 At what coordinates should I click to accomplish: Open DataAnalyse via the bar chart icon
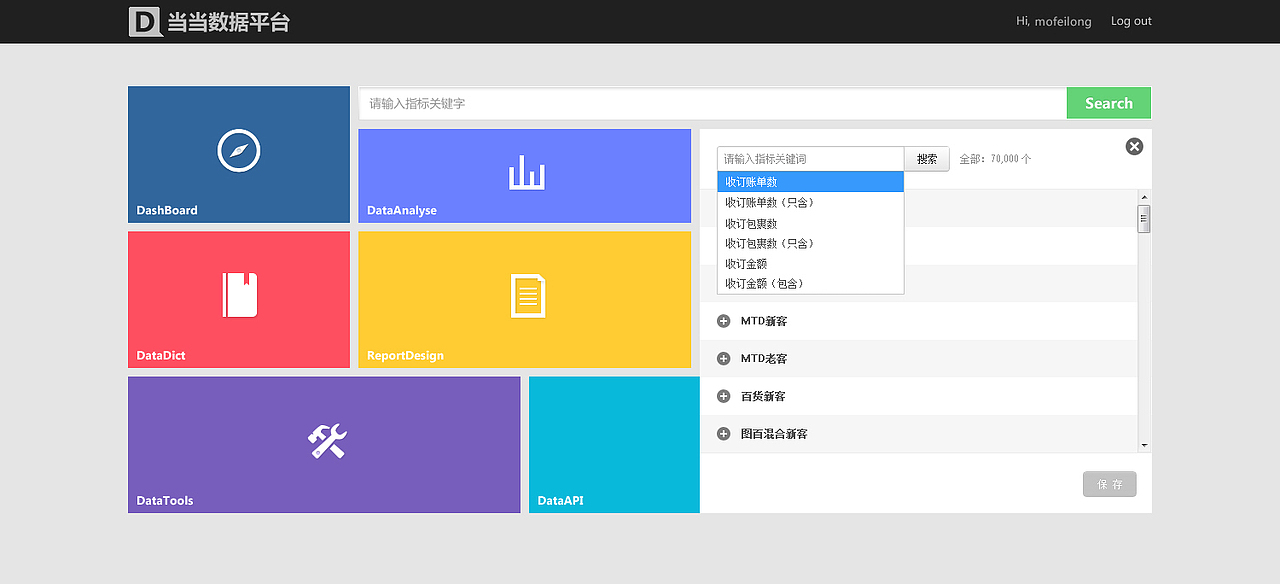point(526,172)
